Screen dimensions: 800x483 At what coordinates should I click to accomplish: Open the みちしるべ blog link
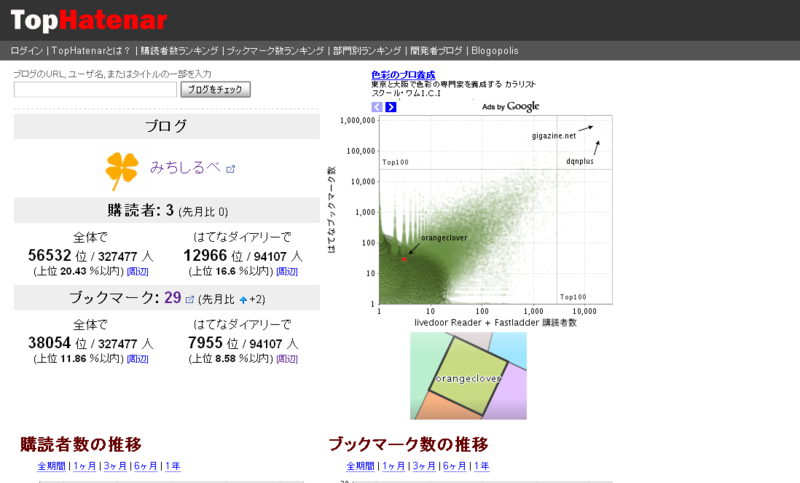coord(185,167)
